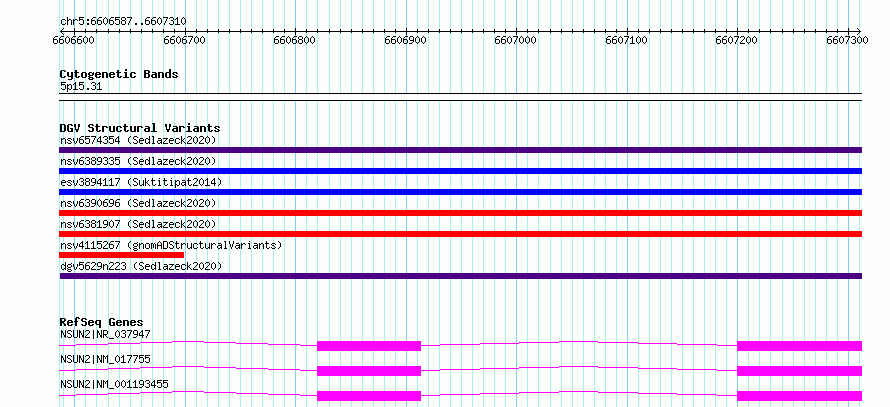Click the nsv6390696 (Sedlazeck2020) label
This screenshot has height=407, width=890.
(138, 203)
